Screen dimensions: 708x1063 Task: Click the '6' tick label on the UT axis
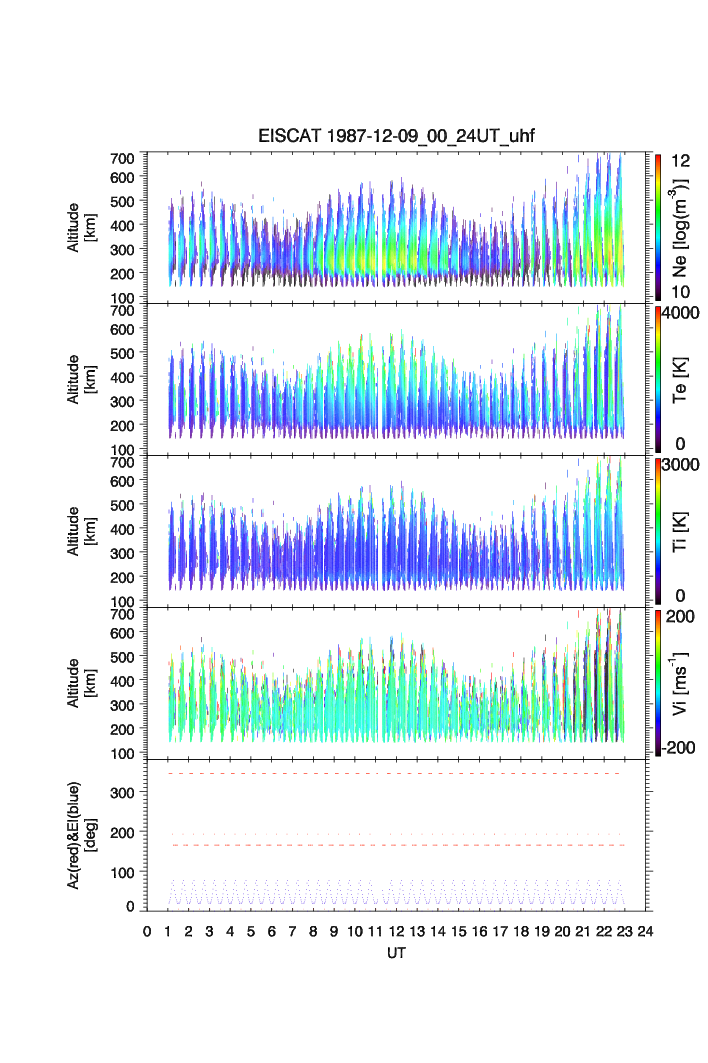pyautogui.click(x=272, y=931)
